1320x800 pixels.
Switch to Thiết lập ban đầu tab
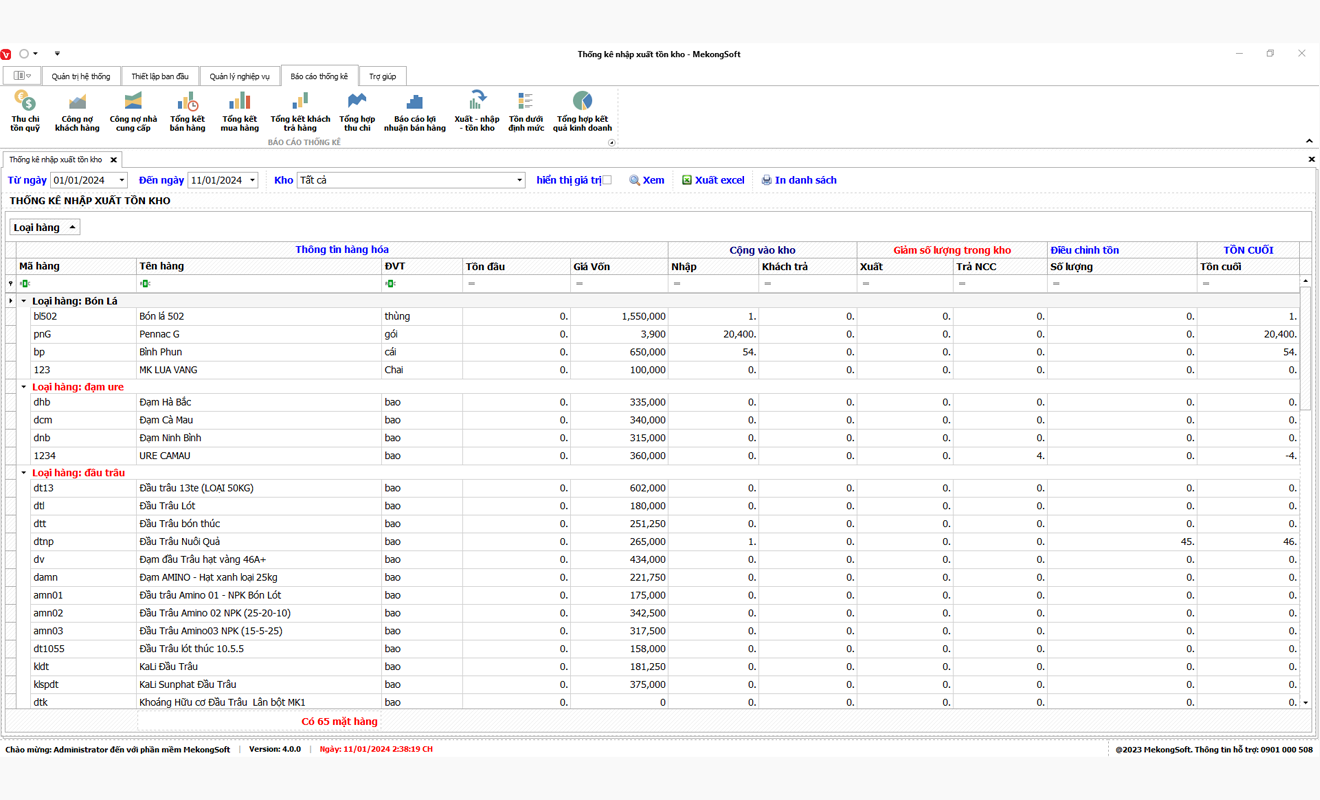pyautogui.click(x=160, y=77)
